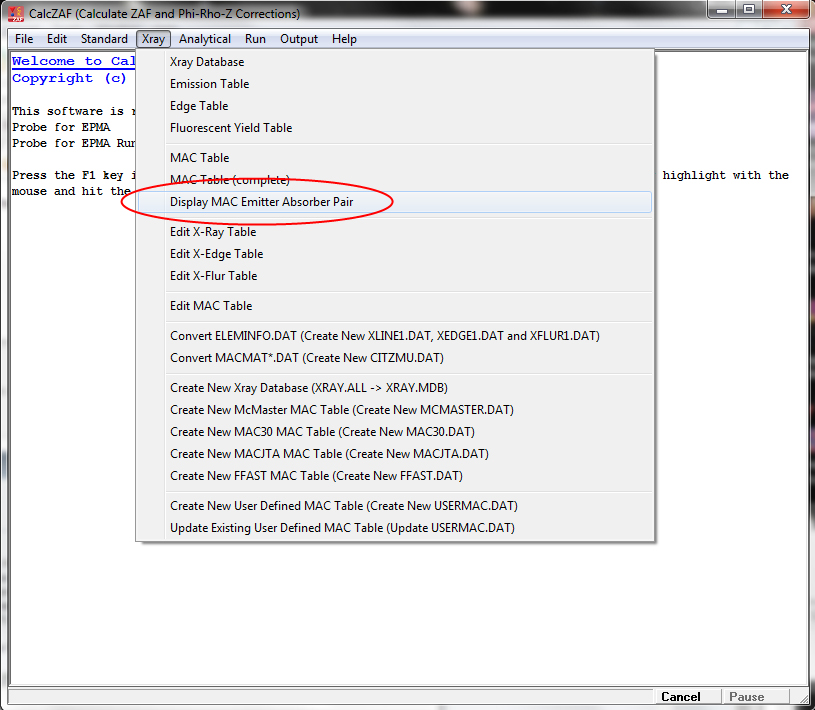Screen dimensions: 815x710
Task: Select Create New FFAST MAC Table
Action: click(x=316, y=476)
